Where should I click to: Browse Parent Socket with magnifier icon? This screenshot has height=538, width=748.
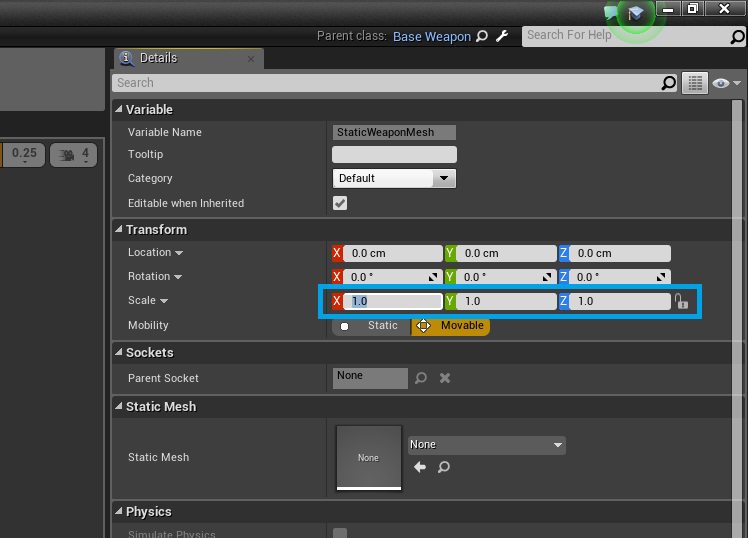tap(421, 378)
